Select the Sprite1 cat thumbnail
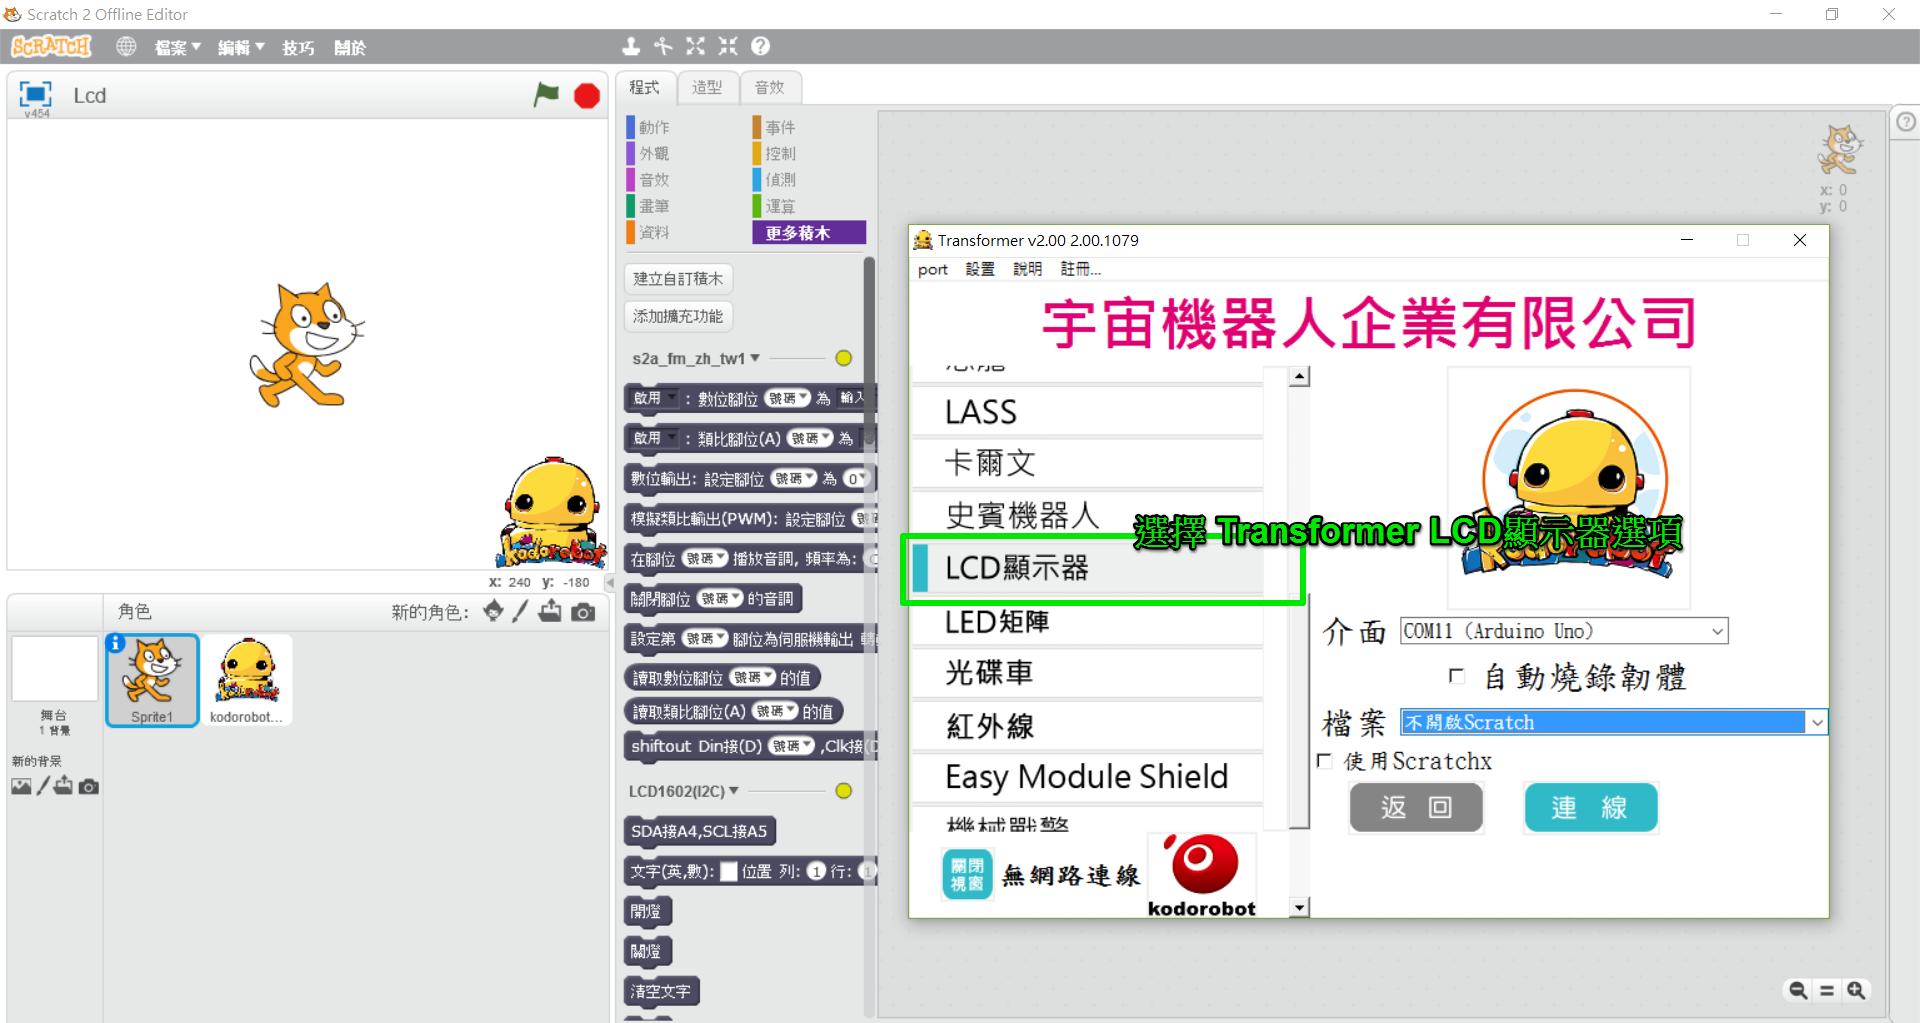Image resolution: width=1920 pixels, height=1023 pixels. [x=152, y=680]
